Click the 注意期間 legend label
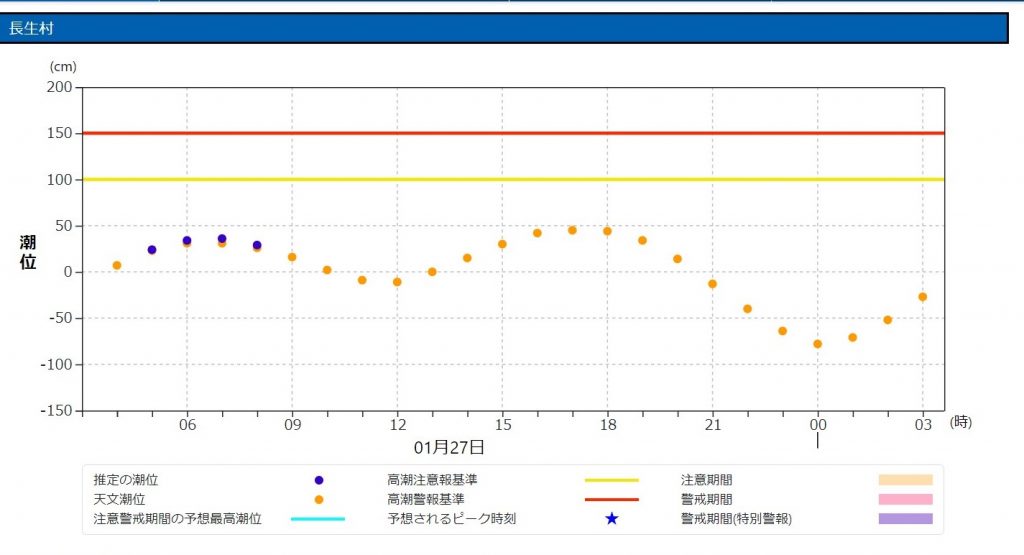 (x=706, y=480)
